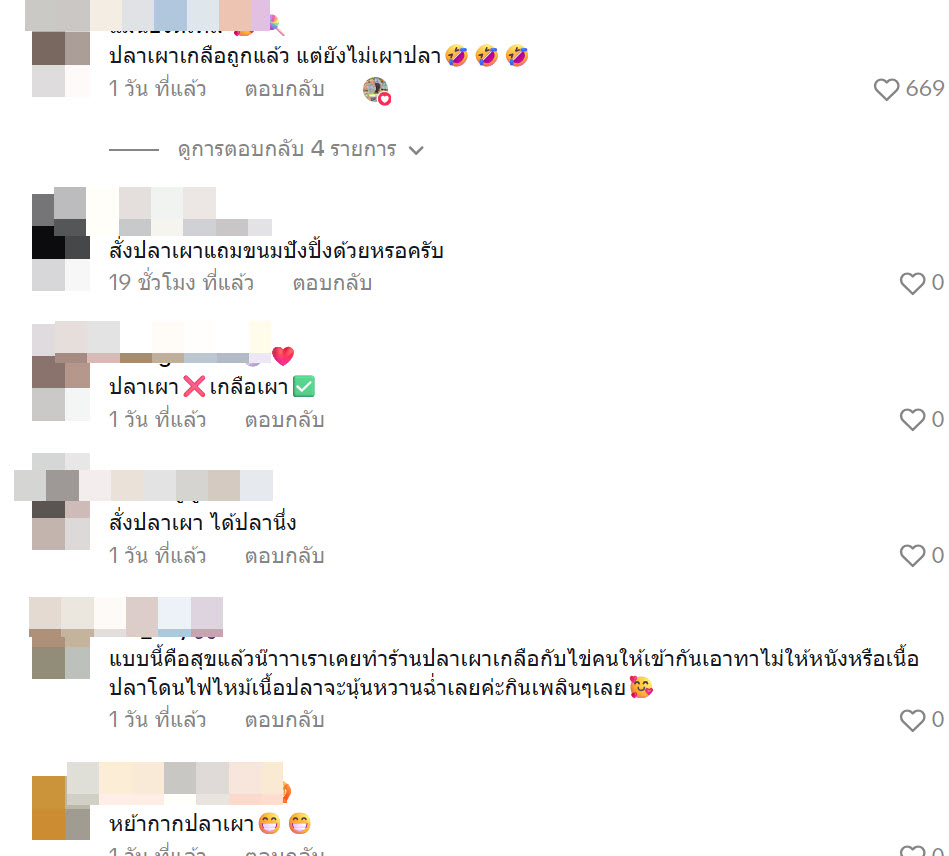Open username above ปลาเผา เกลือเผา comment
Screen dimensions: 949x856
point(191,344)
